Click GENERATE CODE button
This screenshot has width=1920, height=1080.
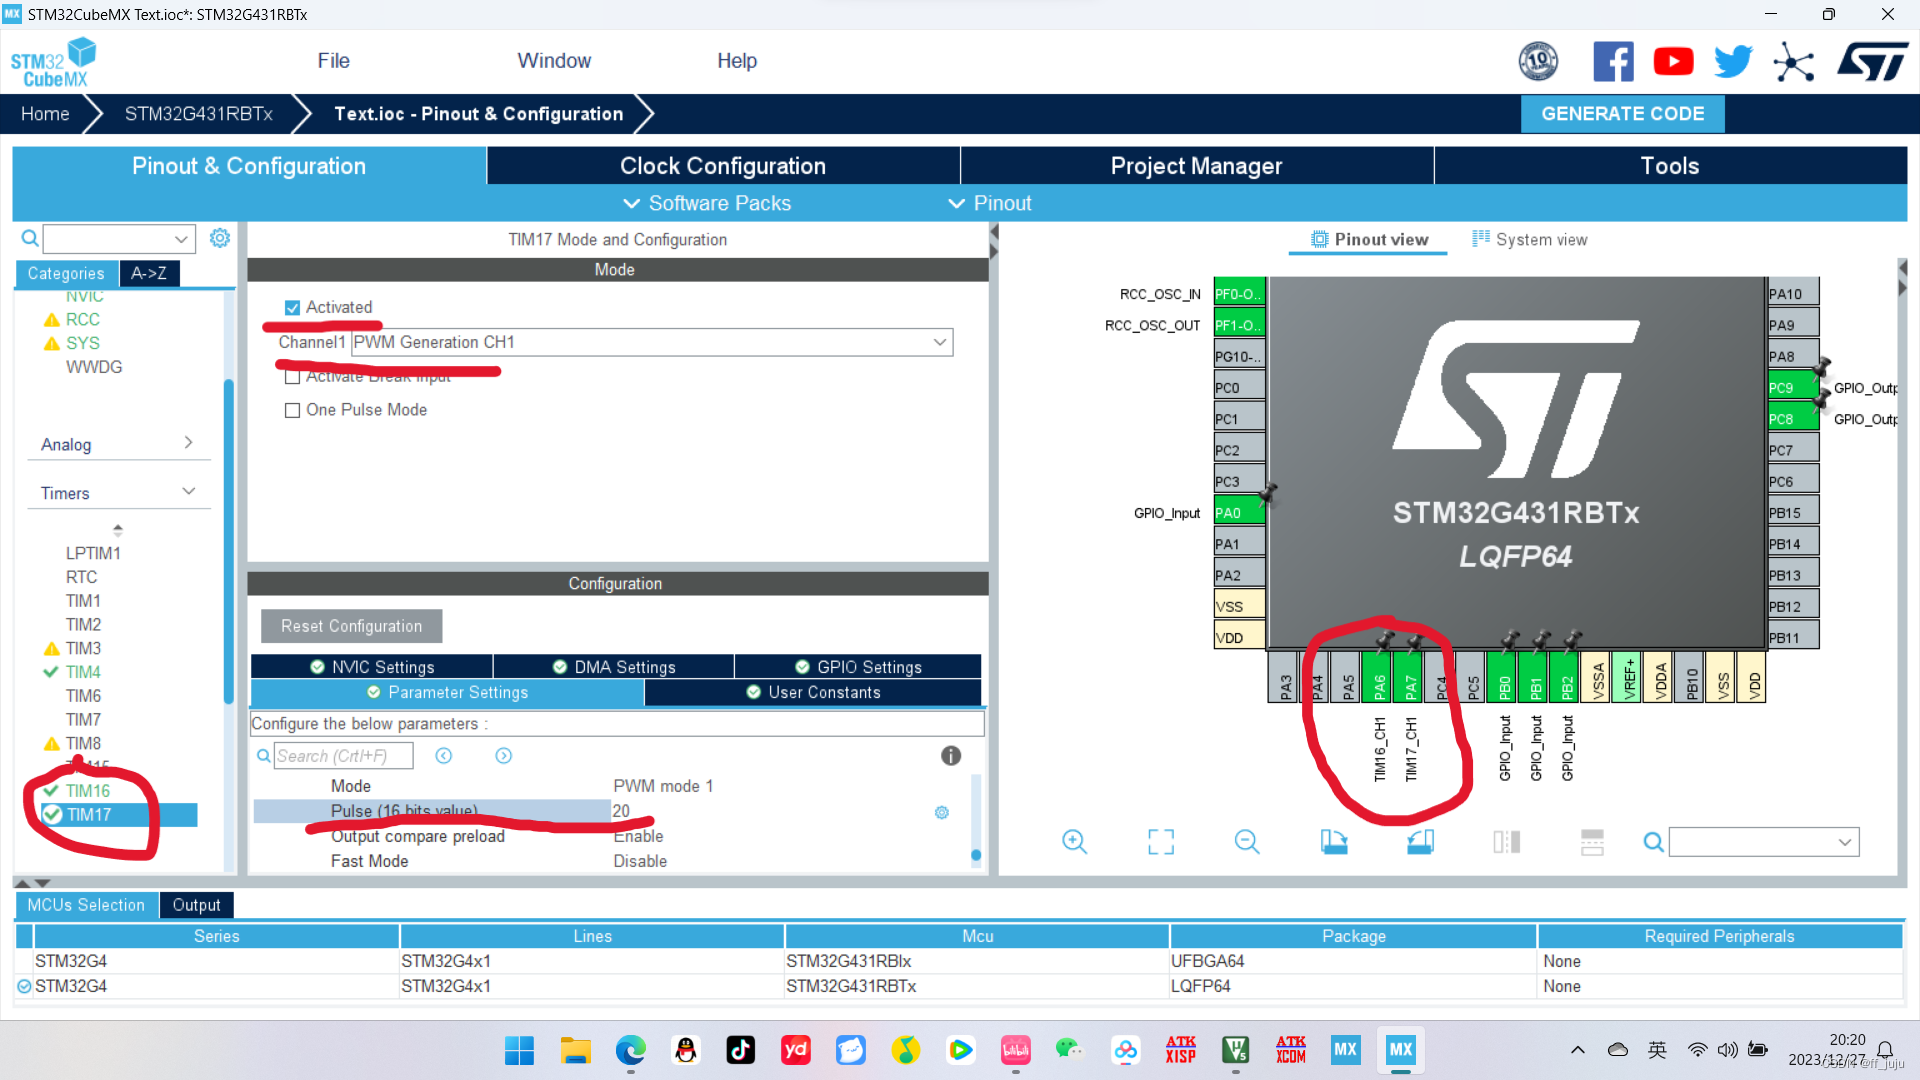pos(1622,114)
